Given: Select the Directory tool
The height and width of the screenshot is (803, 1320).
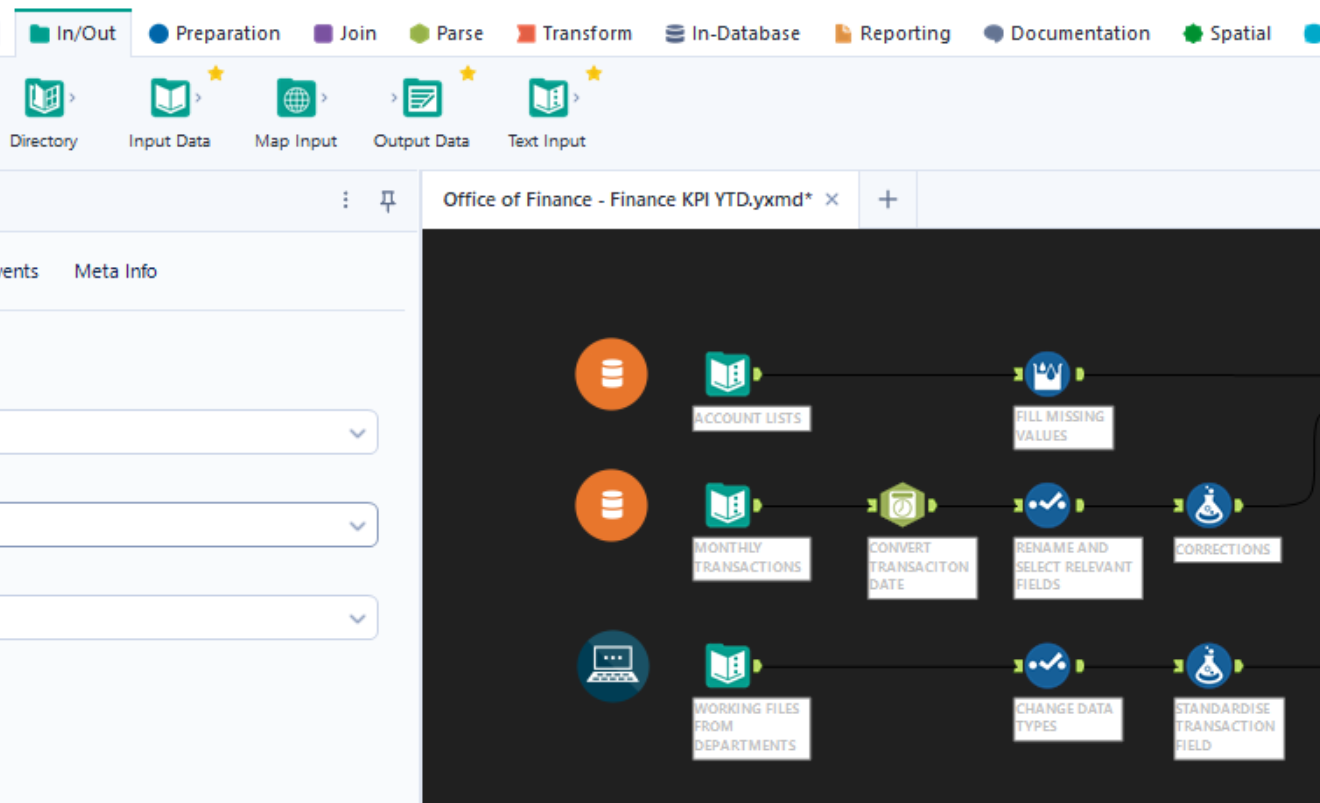Looking at the screenshot, I should pos(42,97).
